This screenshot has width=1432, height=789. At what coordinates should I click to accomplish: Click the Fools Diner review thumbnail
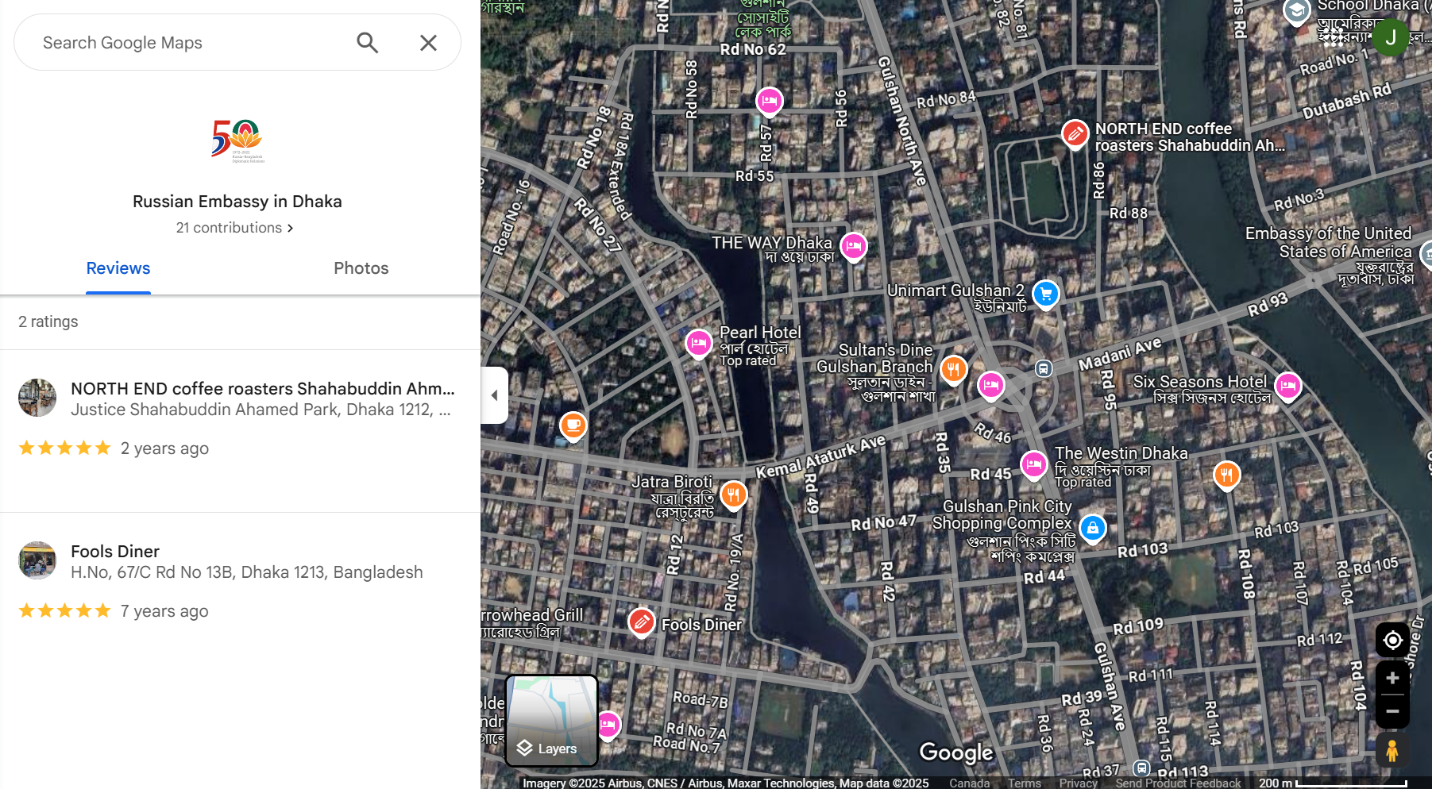point(37,561)
